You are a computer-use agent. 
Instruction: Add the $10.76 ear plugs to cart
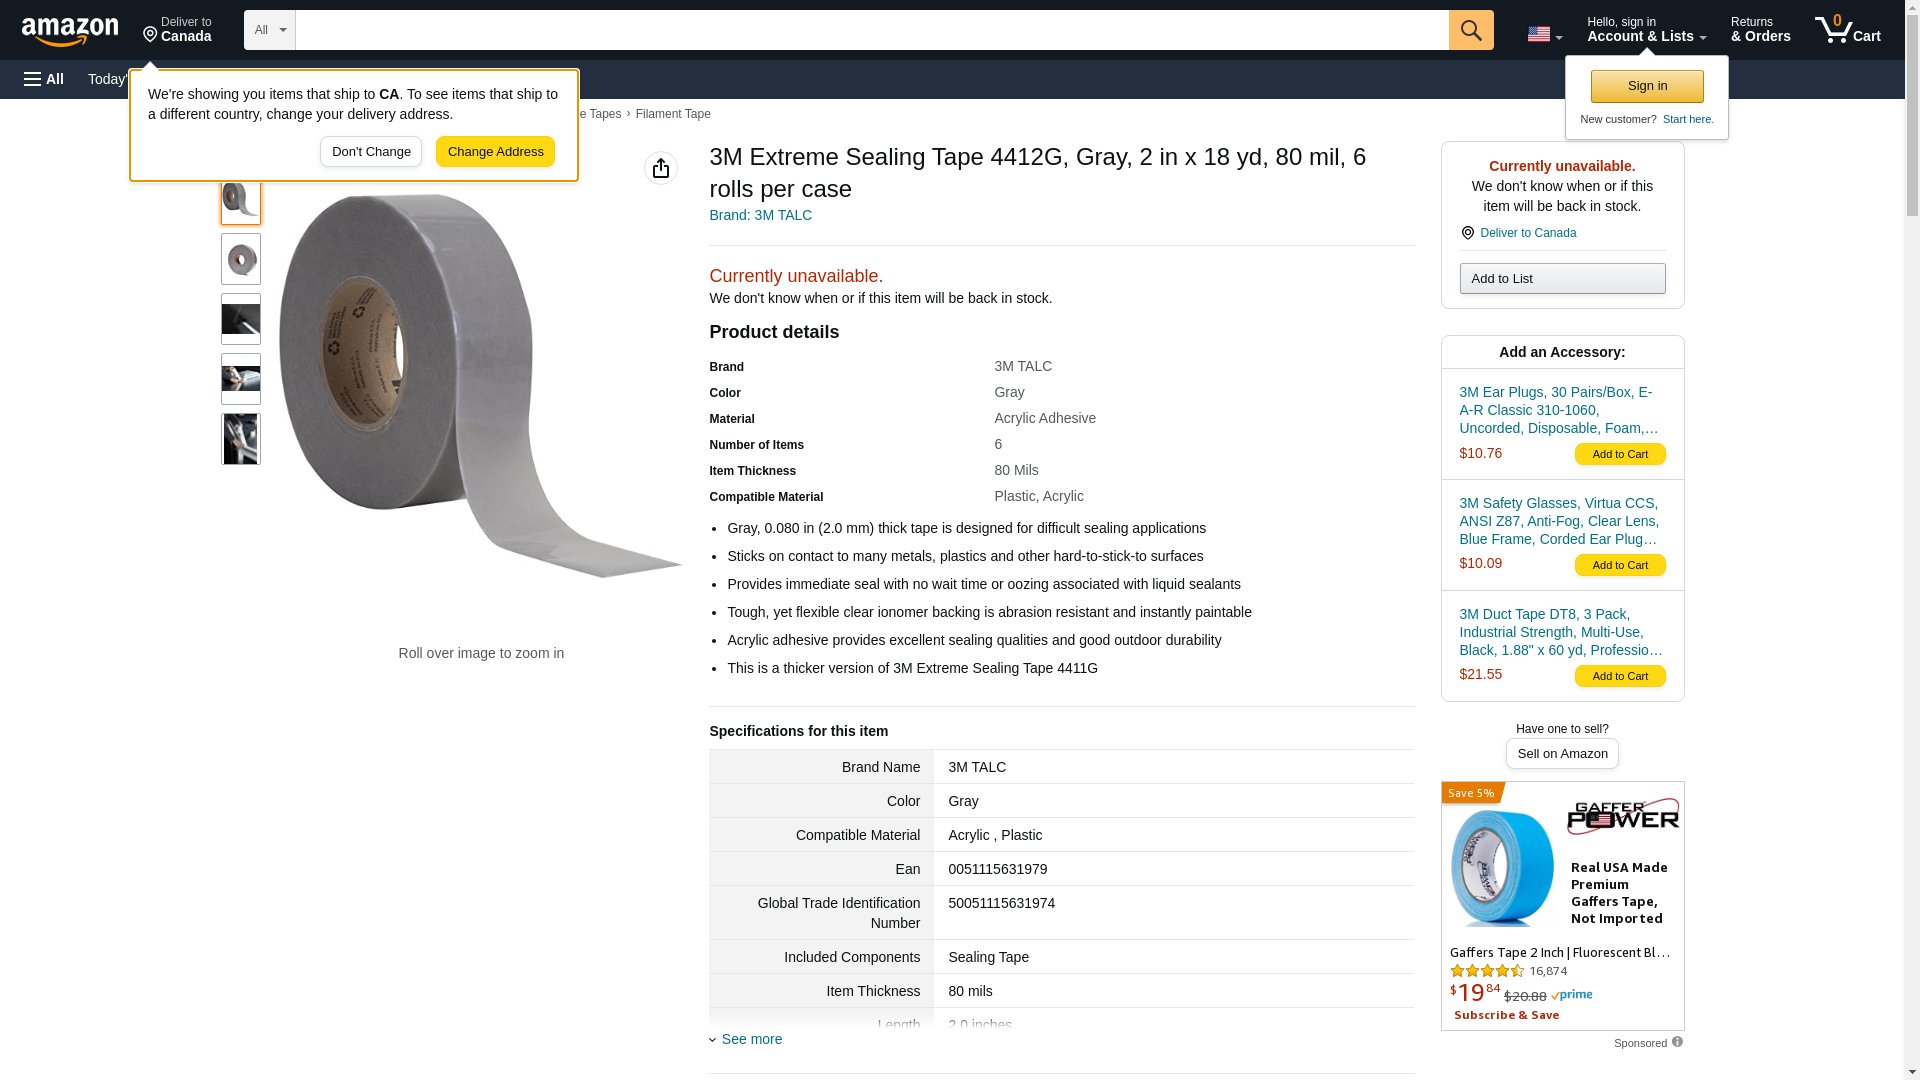coord(1620,454)
